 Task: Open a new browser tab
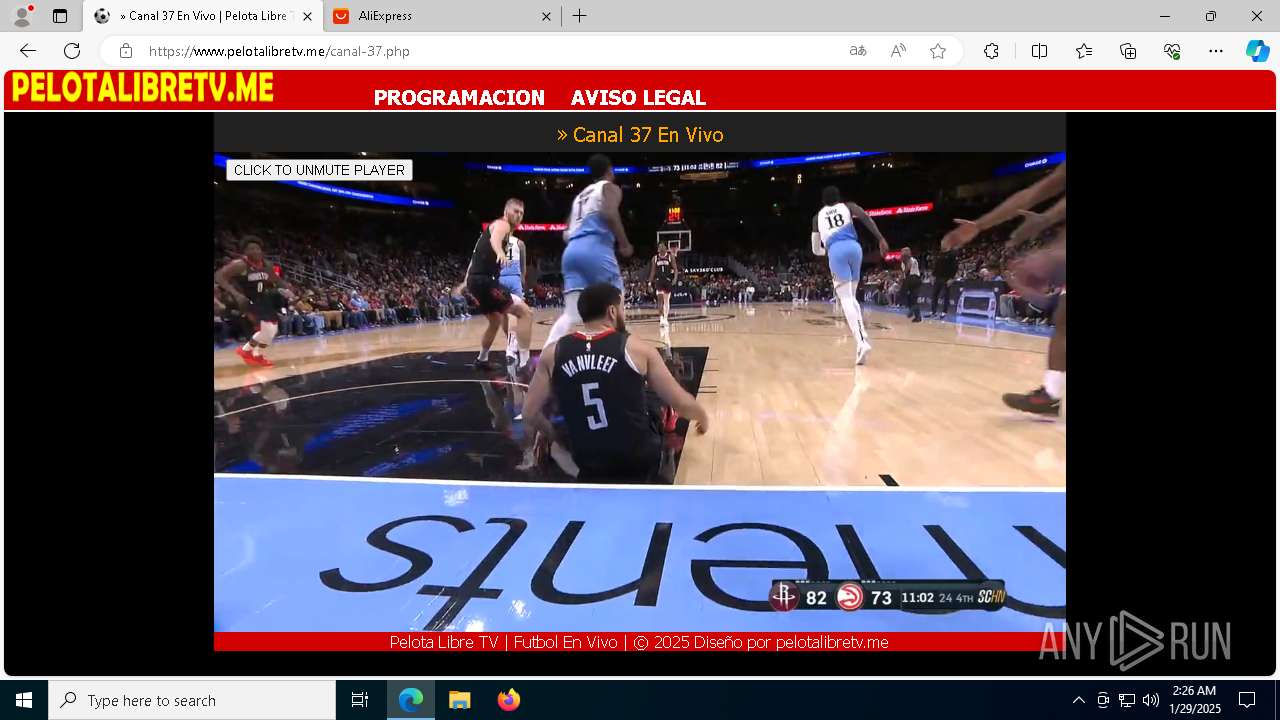580,16
